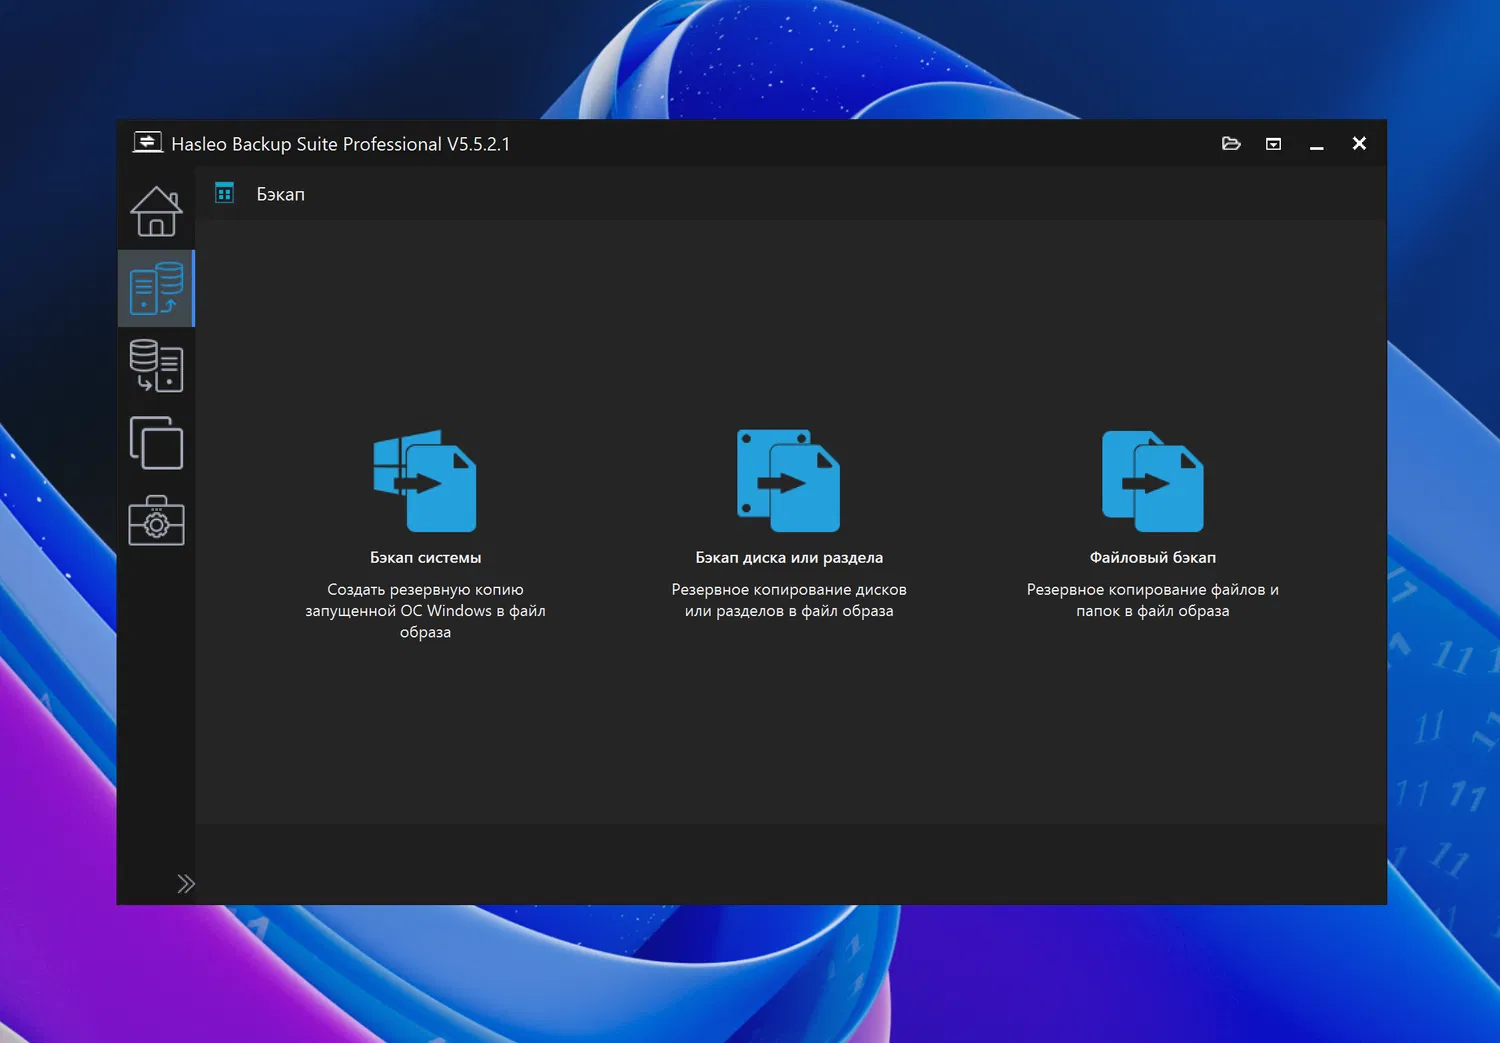This screenshot has height=1043, width=1500.
Task: Select the Backup section sidebar icon
Action: (x=156, y=289)
